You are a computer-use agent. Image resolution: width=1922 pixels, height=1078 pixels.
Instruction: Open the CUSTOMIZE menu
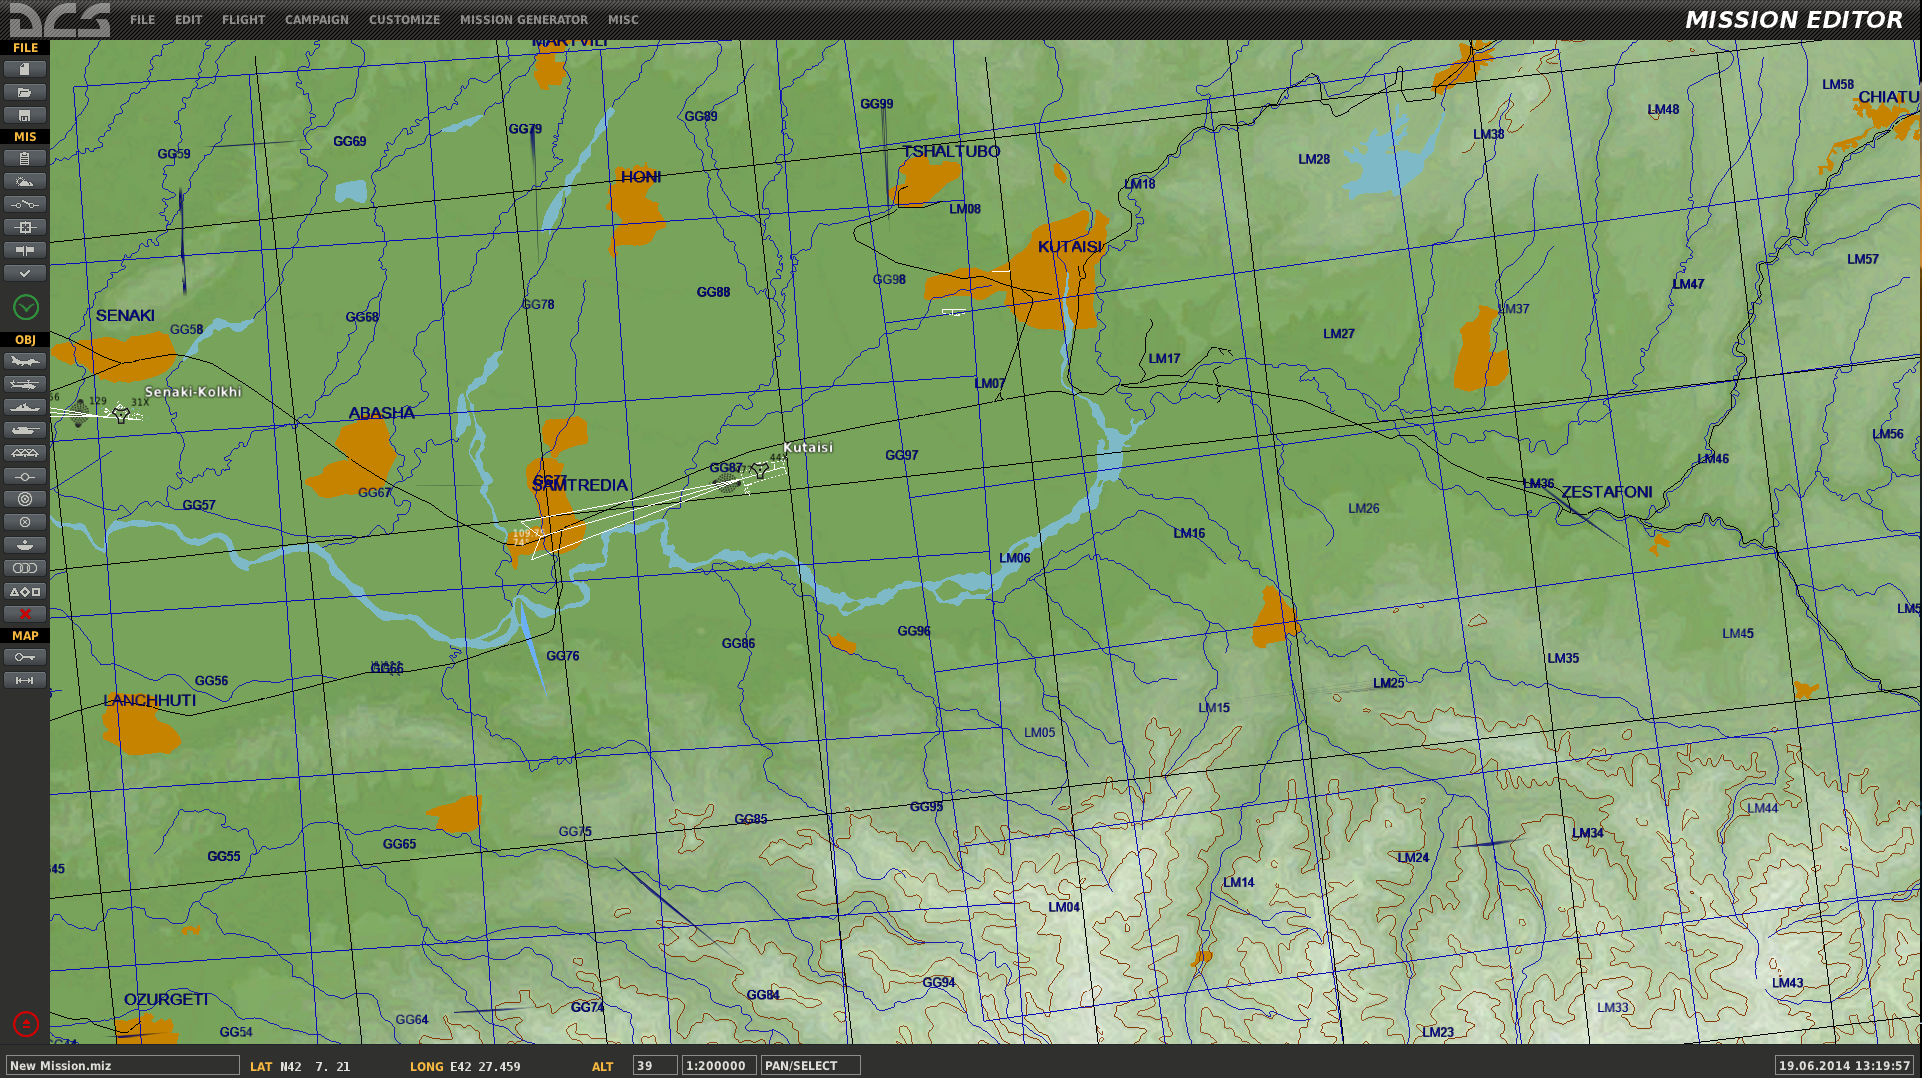tap(405, 20)
